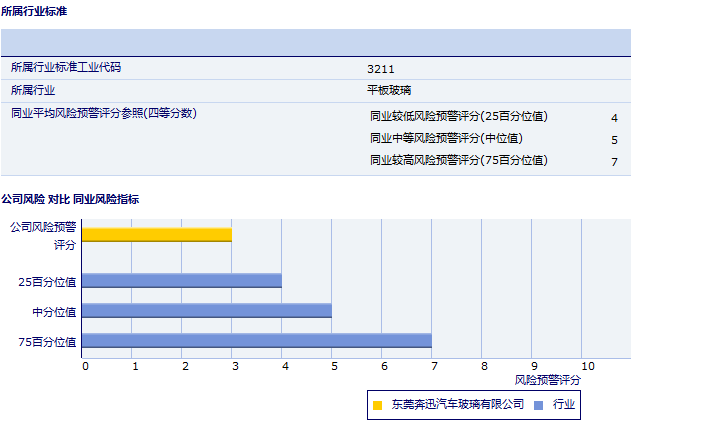Image resolution: width=705 pixels, height=426 pixels.
Task: Select 同业中等风险预警评分(中位值) text
Action: coord(446,138)
